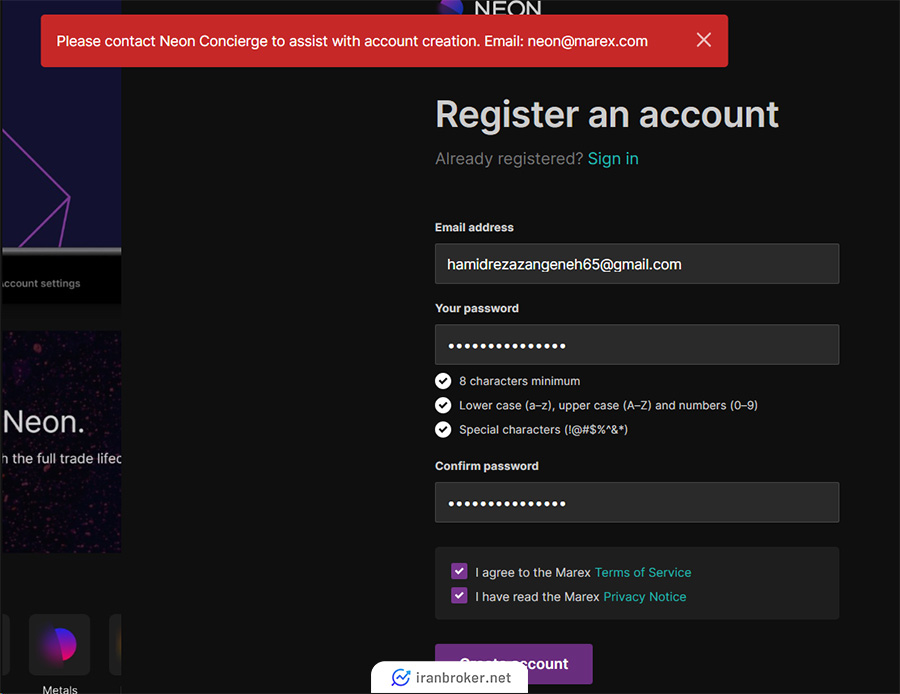
Task: Click the Special characters check icon
Action: click(x=443, y=429)
